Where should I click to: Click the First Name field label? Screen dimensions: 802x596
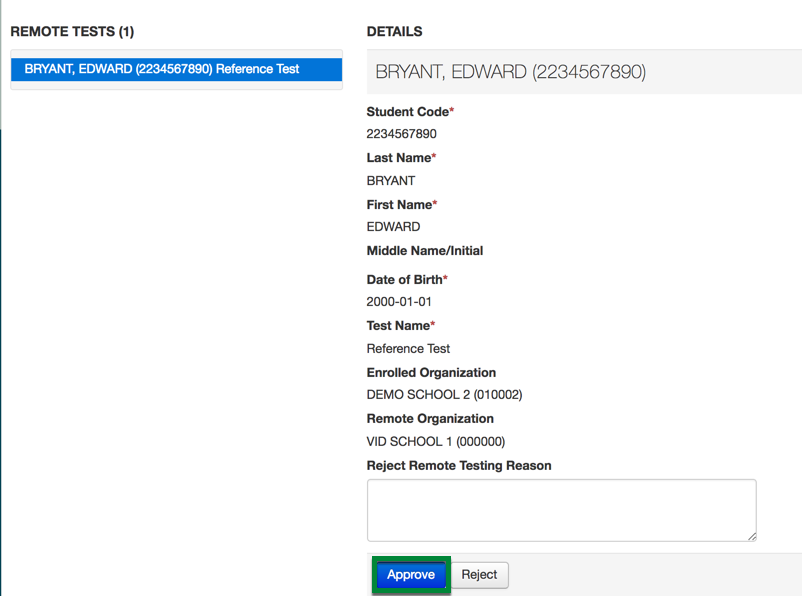(x=401, y=205)
